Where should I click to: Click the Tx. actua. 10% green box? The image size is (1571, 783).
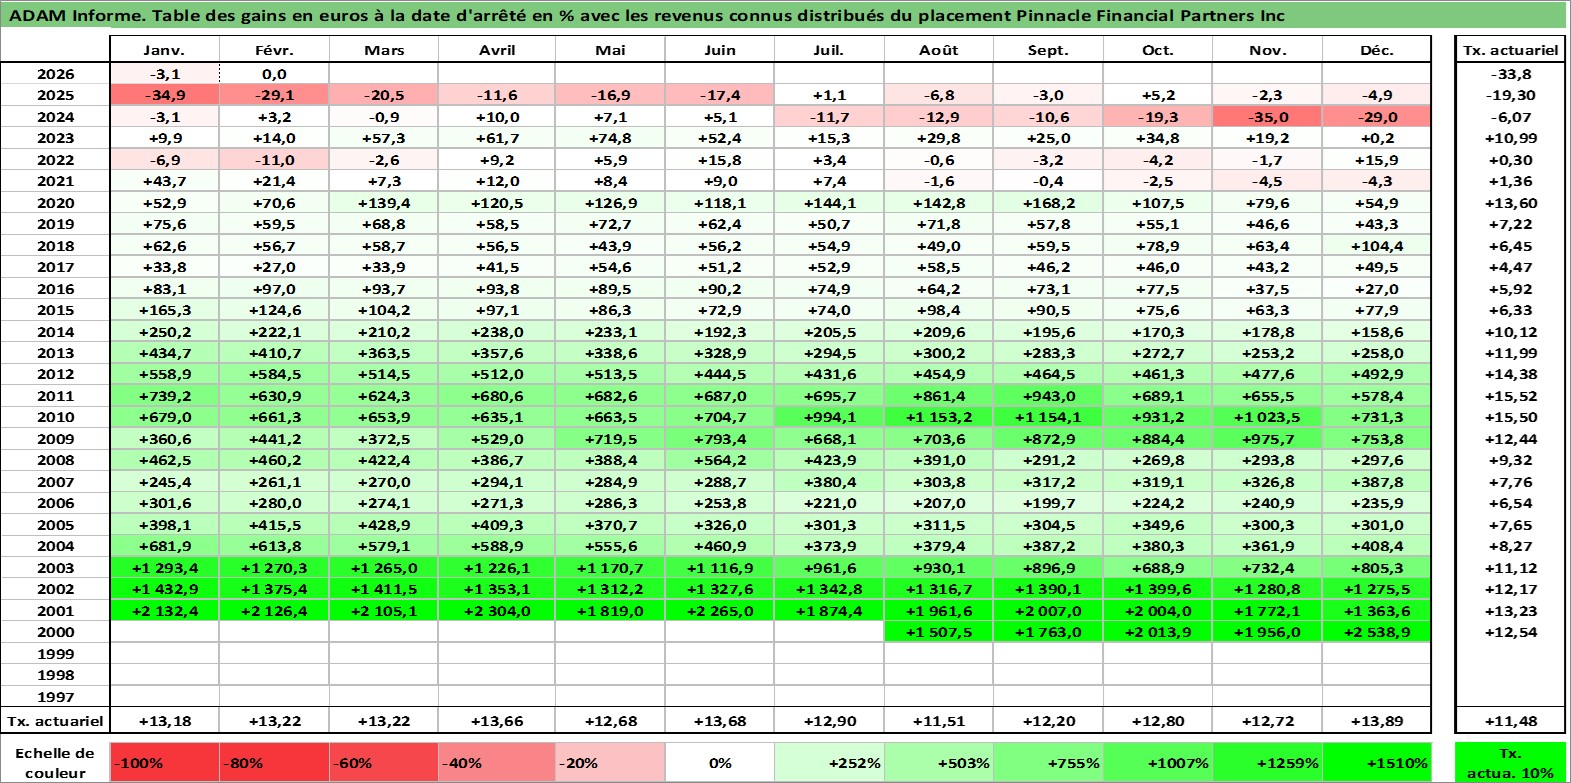tap(1510, 762)
